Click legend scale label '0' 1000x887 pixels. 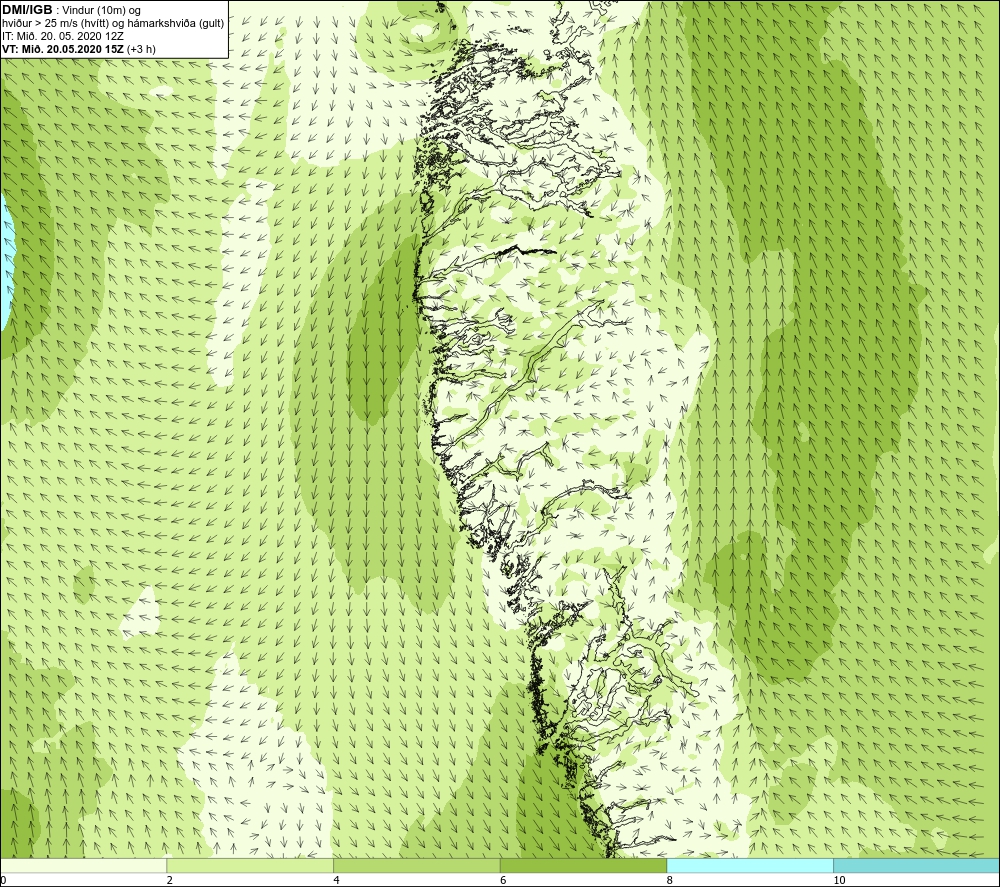pyautogui.click(x=3, y=881)
